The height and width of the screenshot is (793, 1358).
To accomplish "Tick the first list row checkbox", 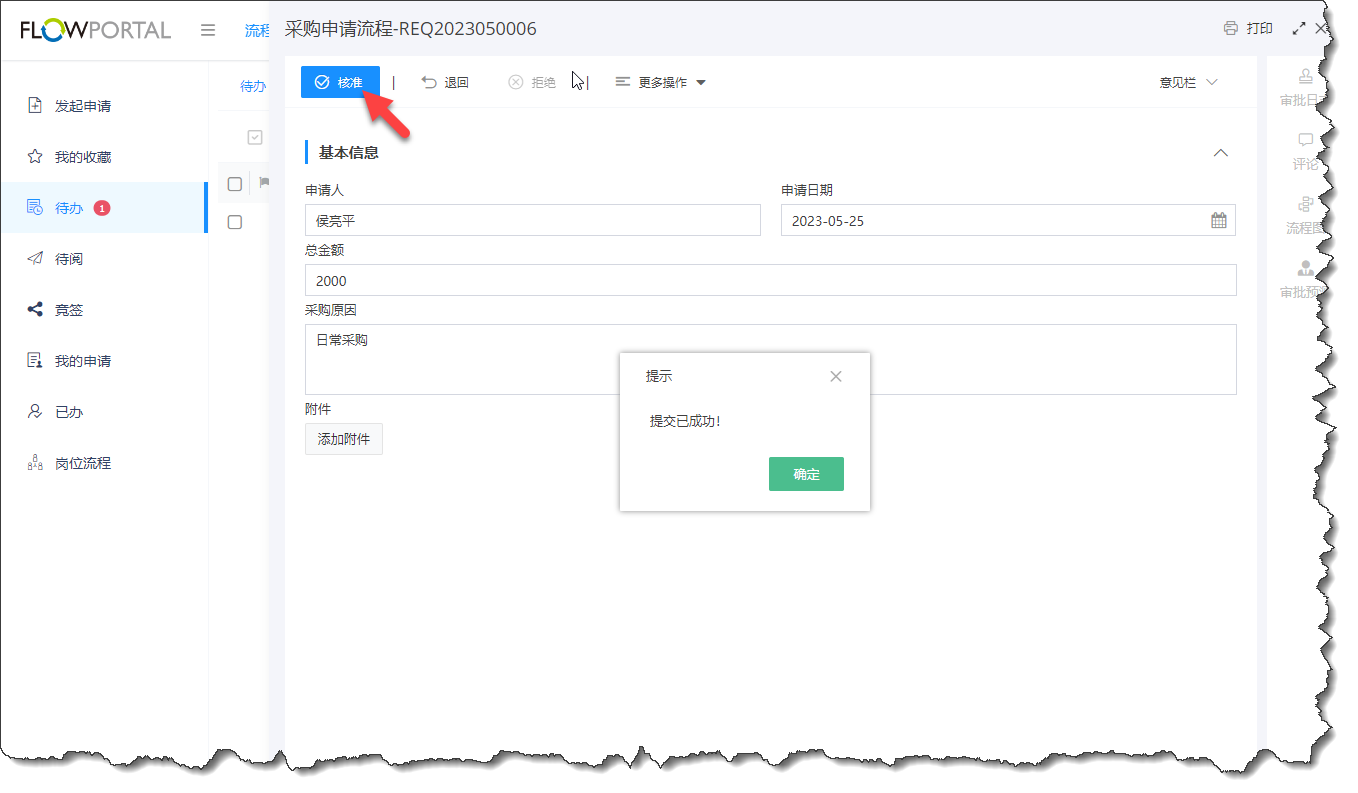I will point(235,222).
